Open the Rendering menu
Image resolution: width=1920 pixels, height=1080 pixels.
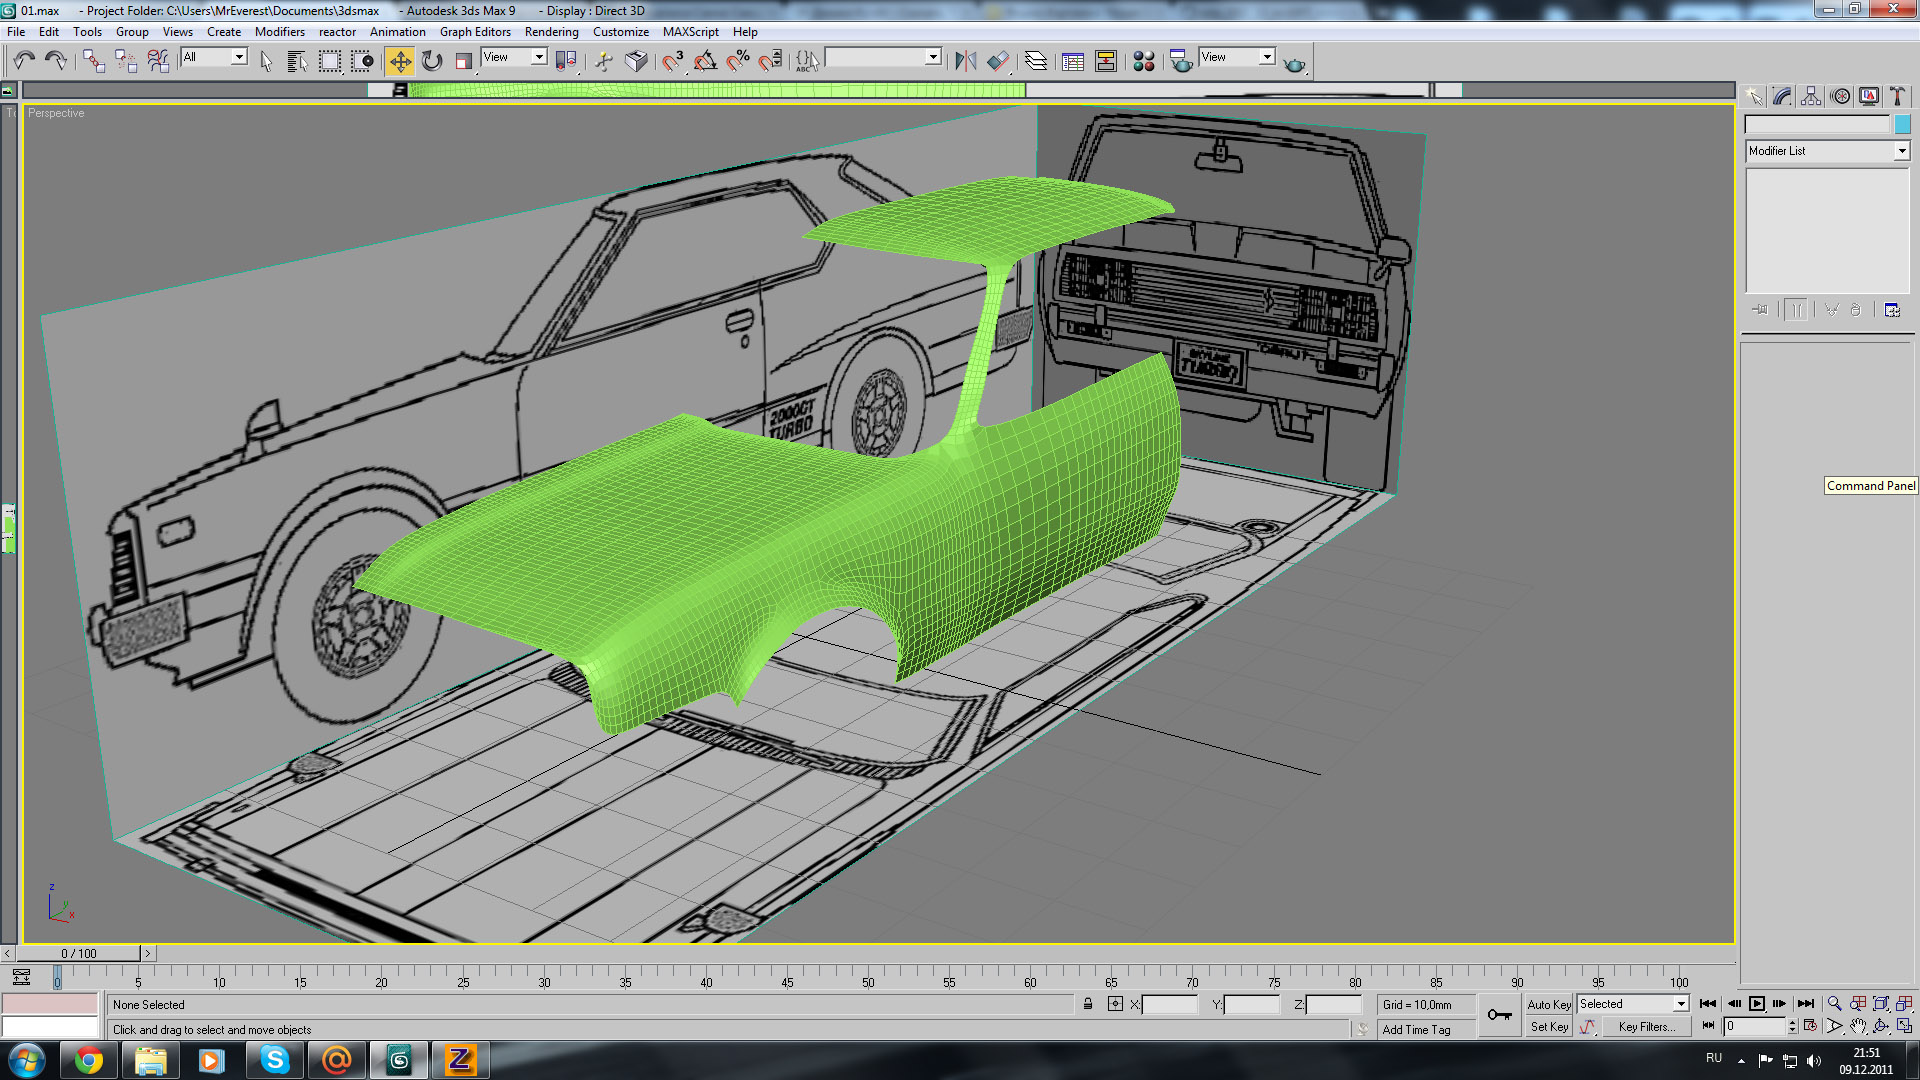551,32
